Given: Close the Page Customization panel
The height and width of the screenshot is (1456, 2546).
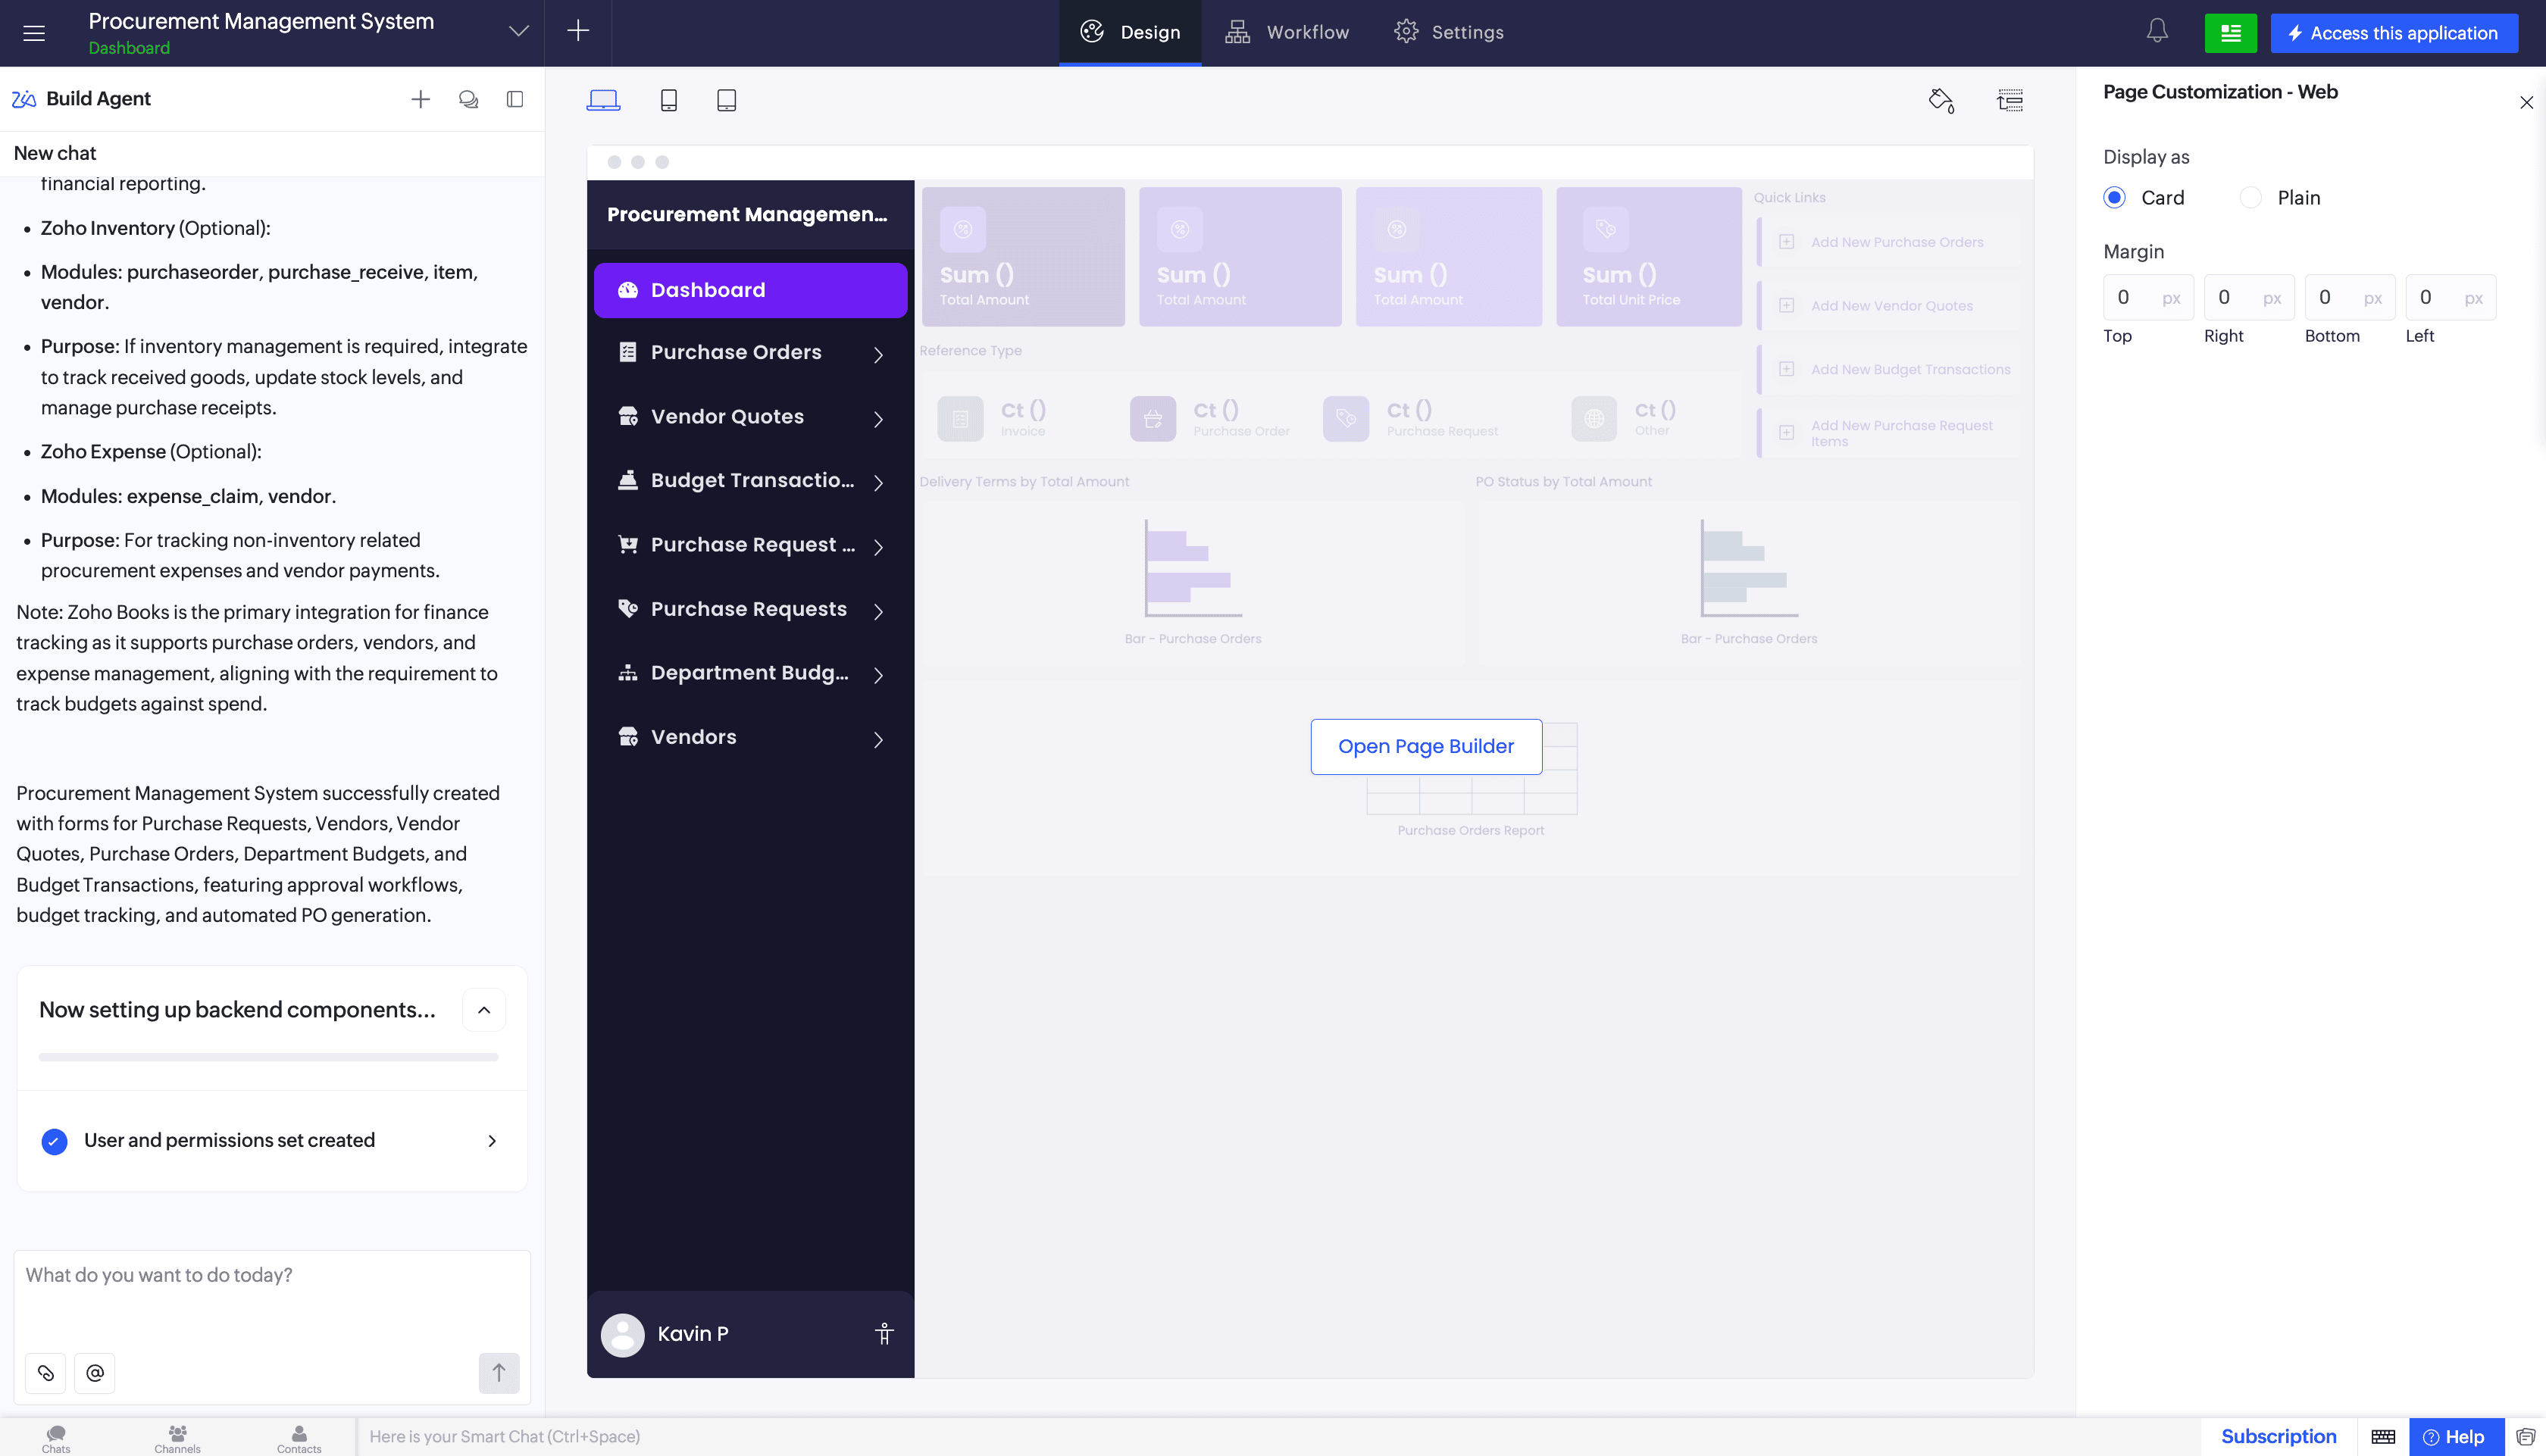Looking at the screenshot, I should point(2526,102).
